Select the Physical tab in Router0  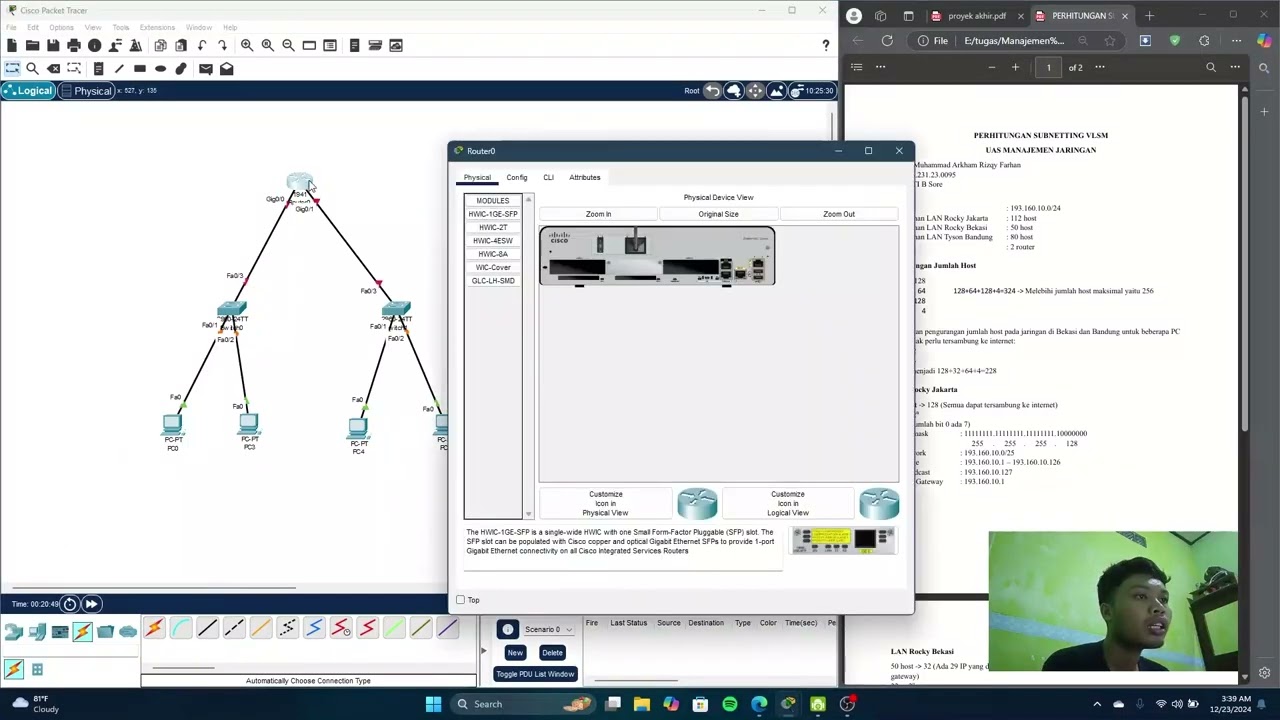pyautogui.click(x=477, y=177)
